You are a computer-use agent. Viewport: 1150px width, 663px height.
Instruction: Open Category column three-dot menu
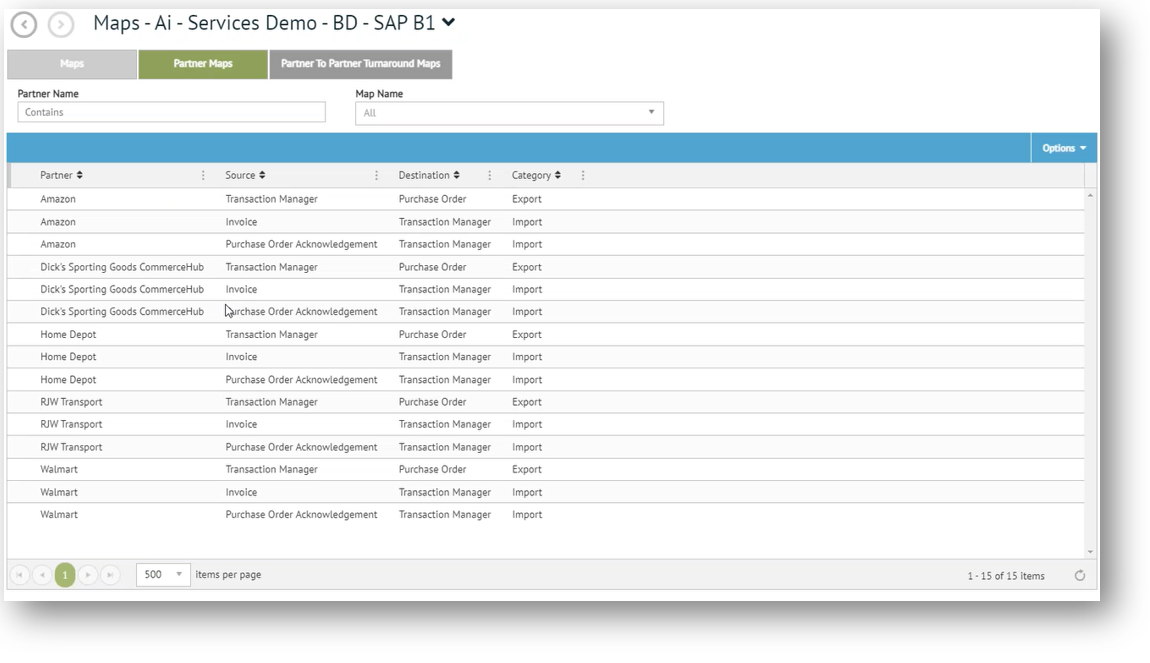coord(583,176)
